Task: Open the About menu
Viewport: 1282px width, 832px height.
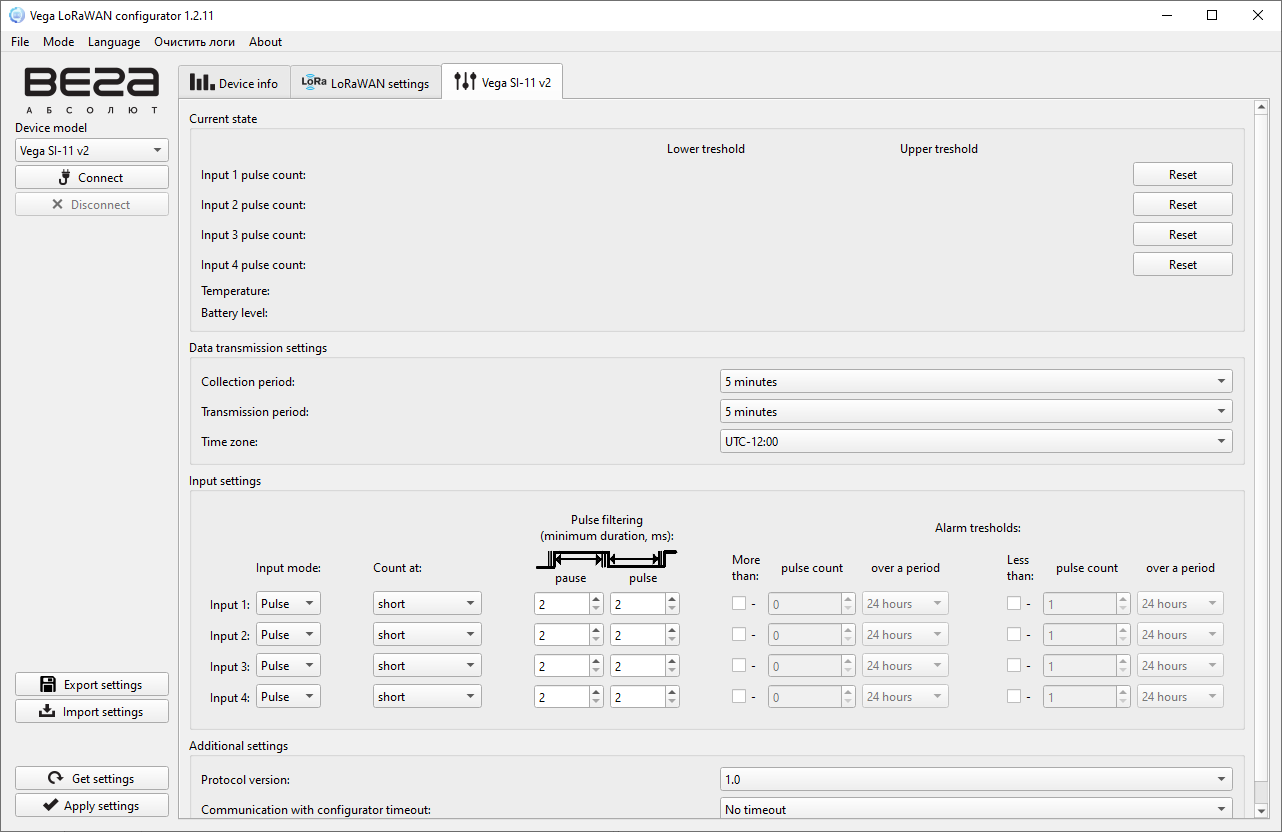Action: pos(266,42)
